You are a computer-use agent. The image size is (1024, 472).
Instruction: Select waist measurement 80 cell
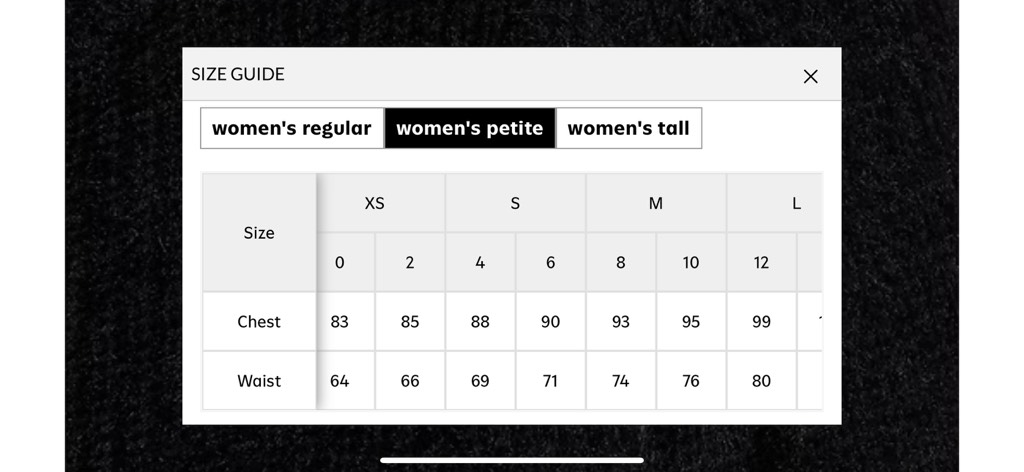[x=761, y=381]
